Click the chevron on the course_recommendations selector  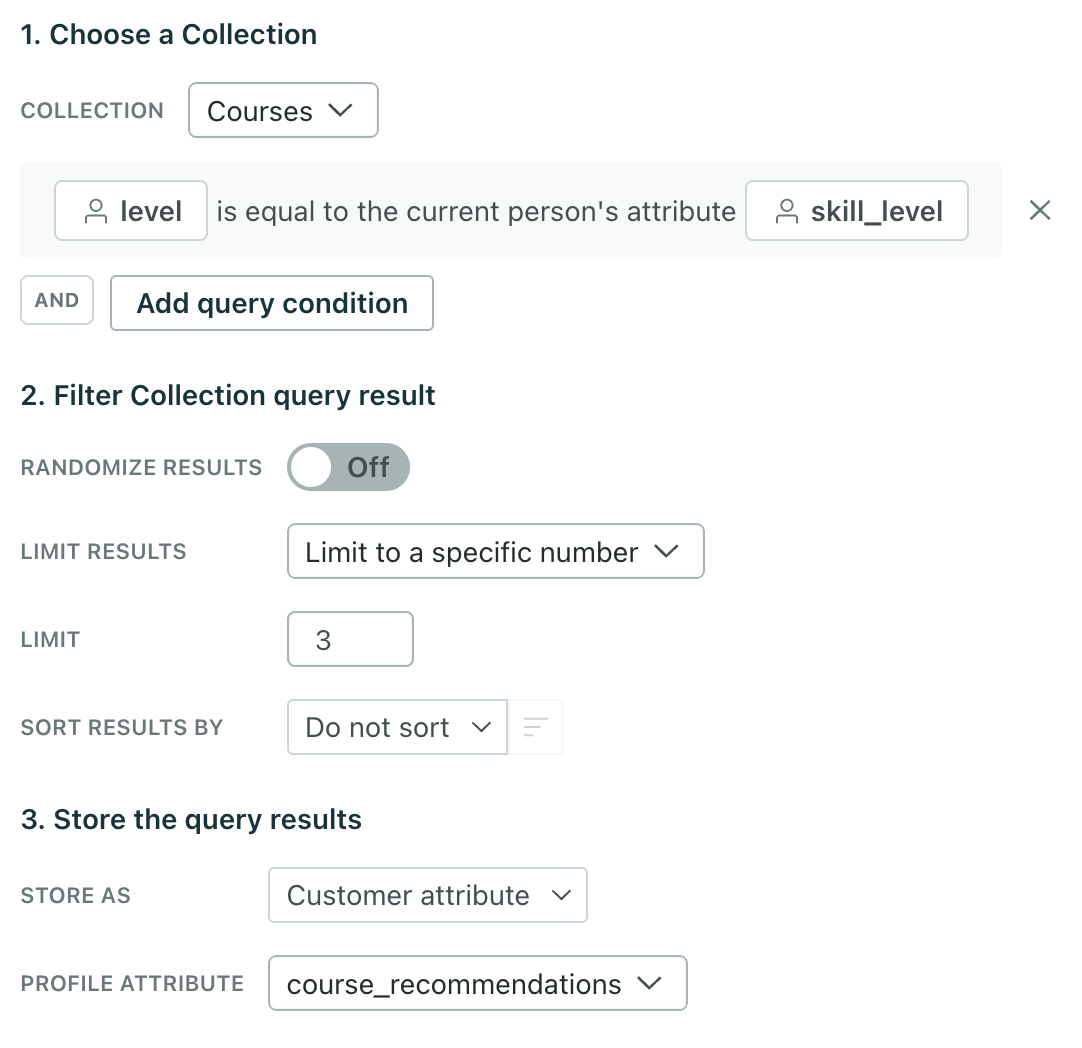tap(650, 983)
